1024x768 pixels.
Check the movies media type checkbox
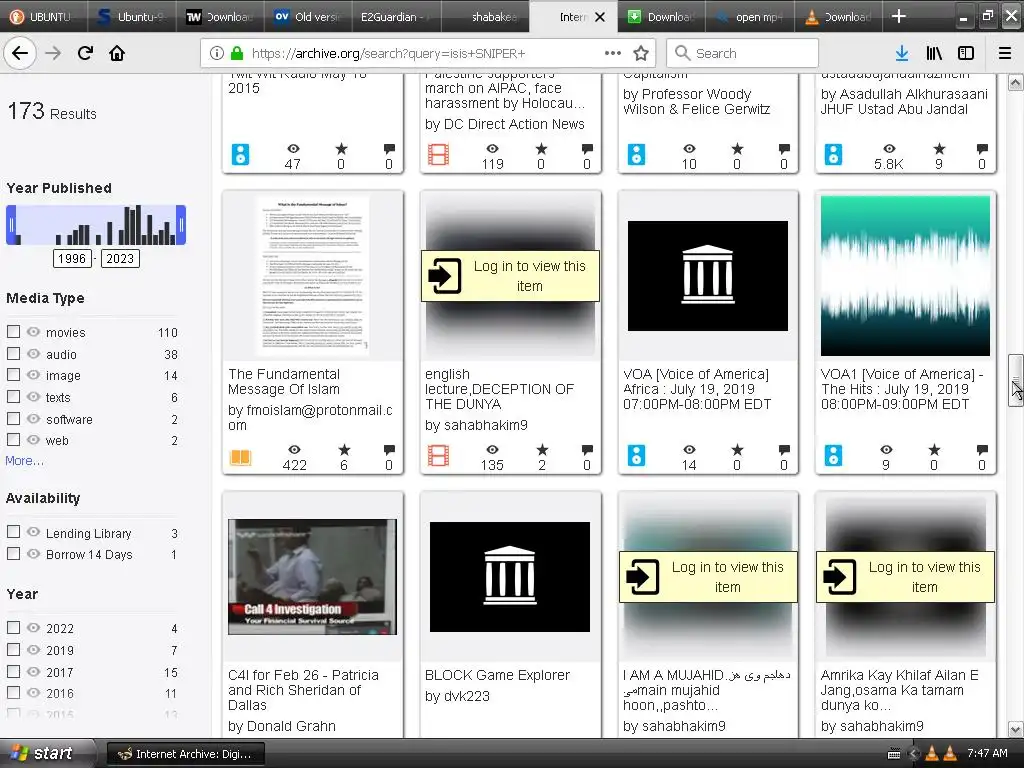(13, 331)
